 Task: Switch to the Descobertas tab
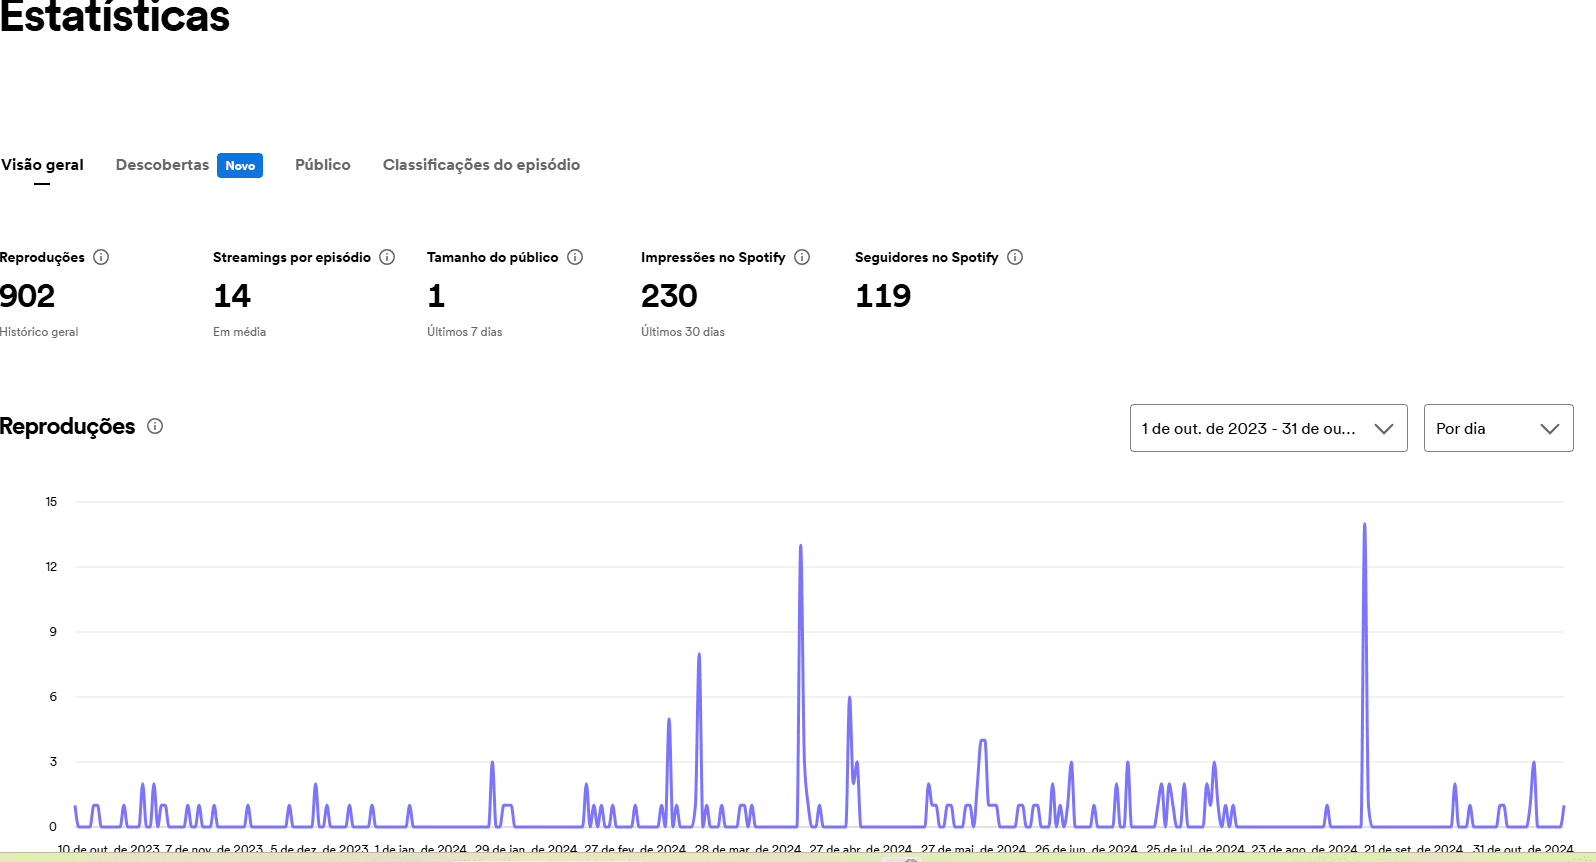click(x=162, y=165)
